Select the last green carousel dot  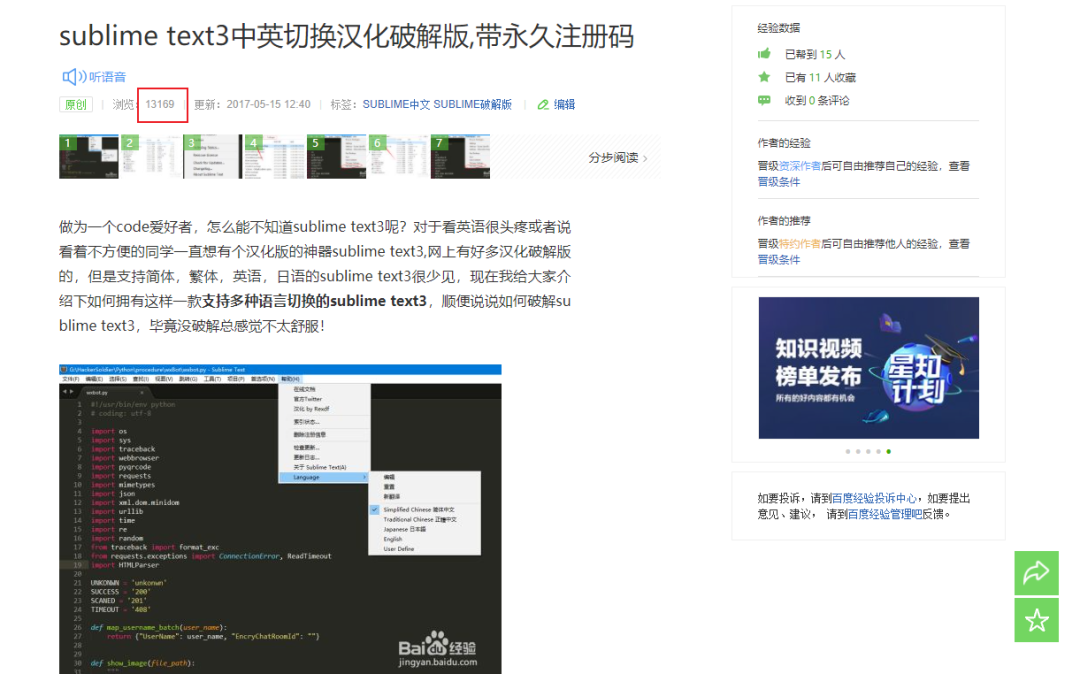point(888,451)
